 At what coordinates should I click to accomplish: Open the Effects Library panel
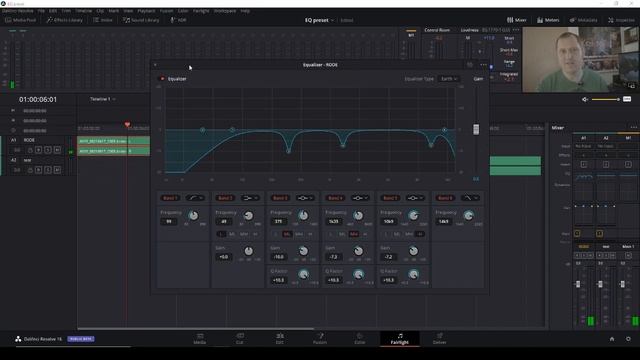click(64, 20)
